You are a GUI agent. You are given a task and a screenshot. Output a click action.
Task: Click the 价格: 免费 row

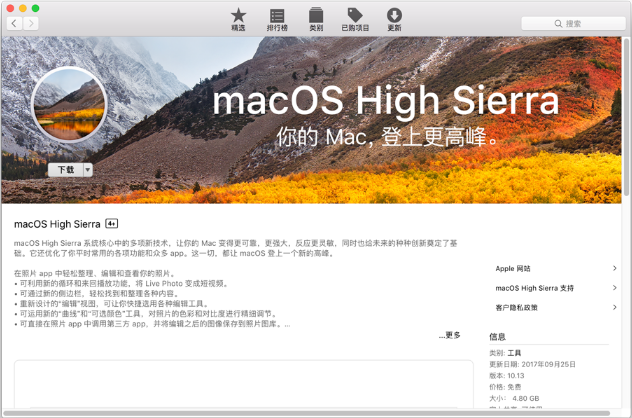(x=505, y=387)
